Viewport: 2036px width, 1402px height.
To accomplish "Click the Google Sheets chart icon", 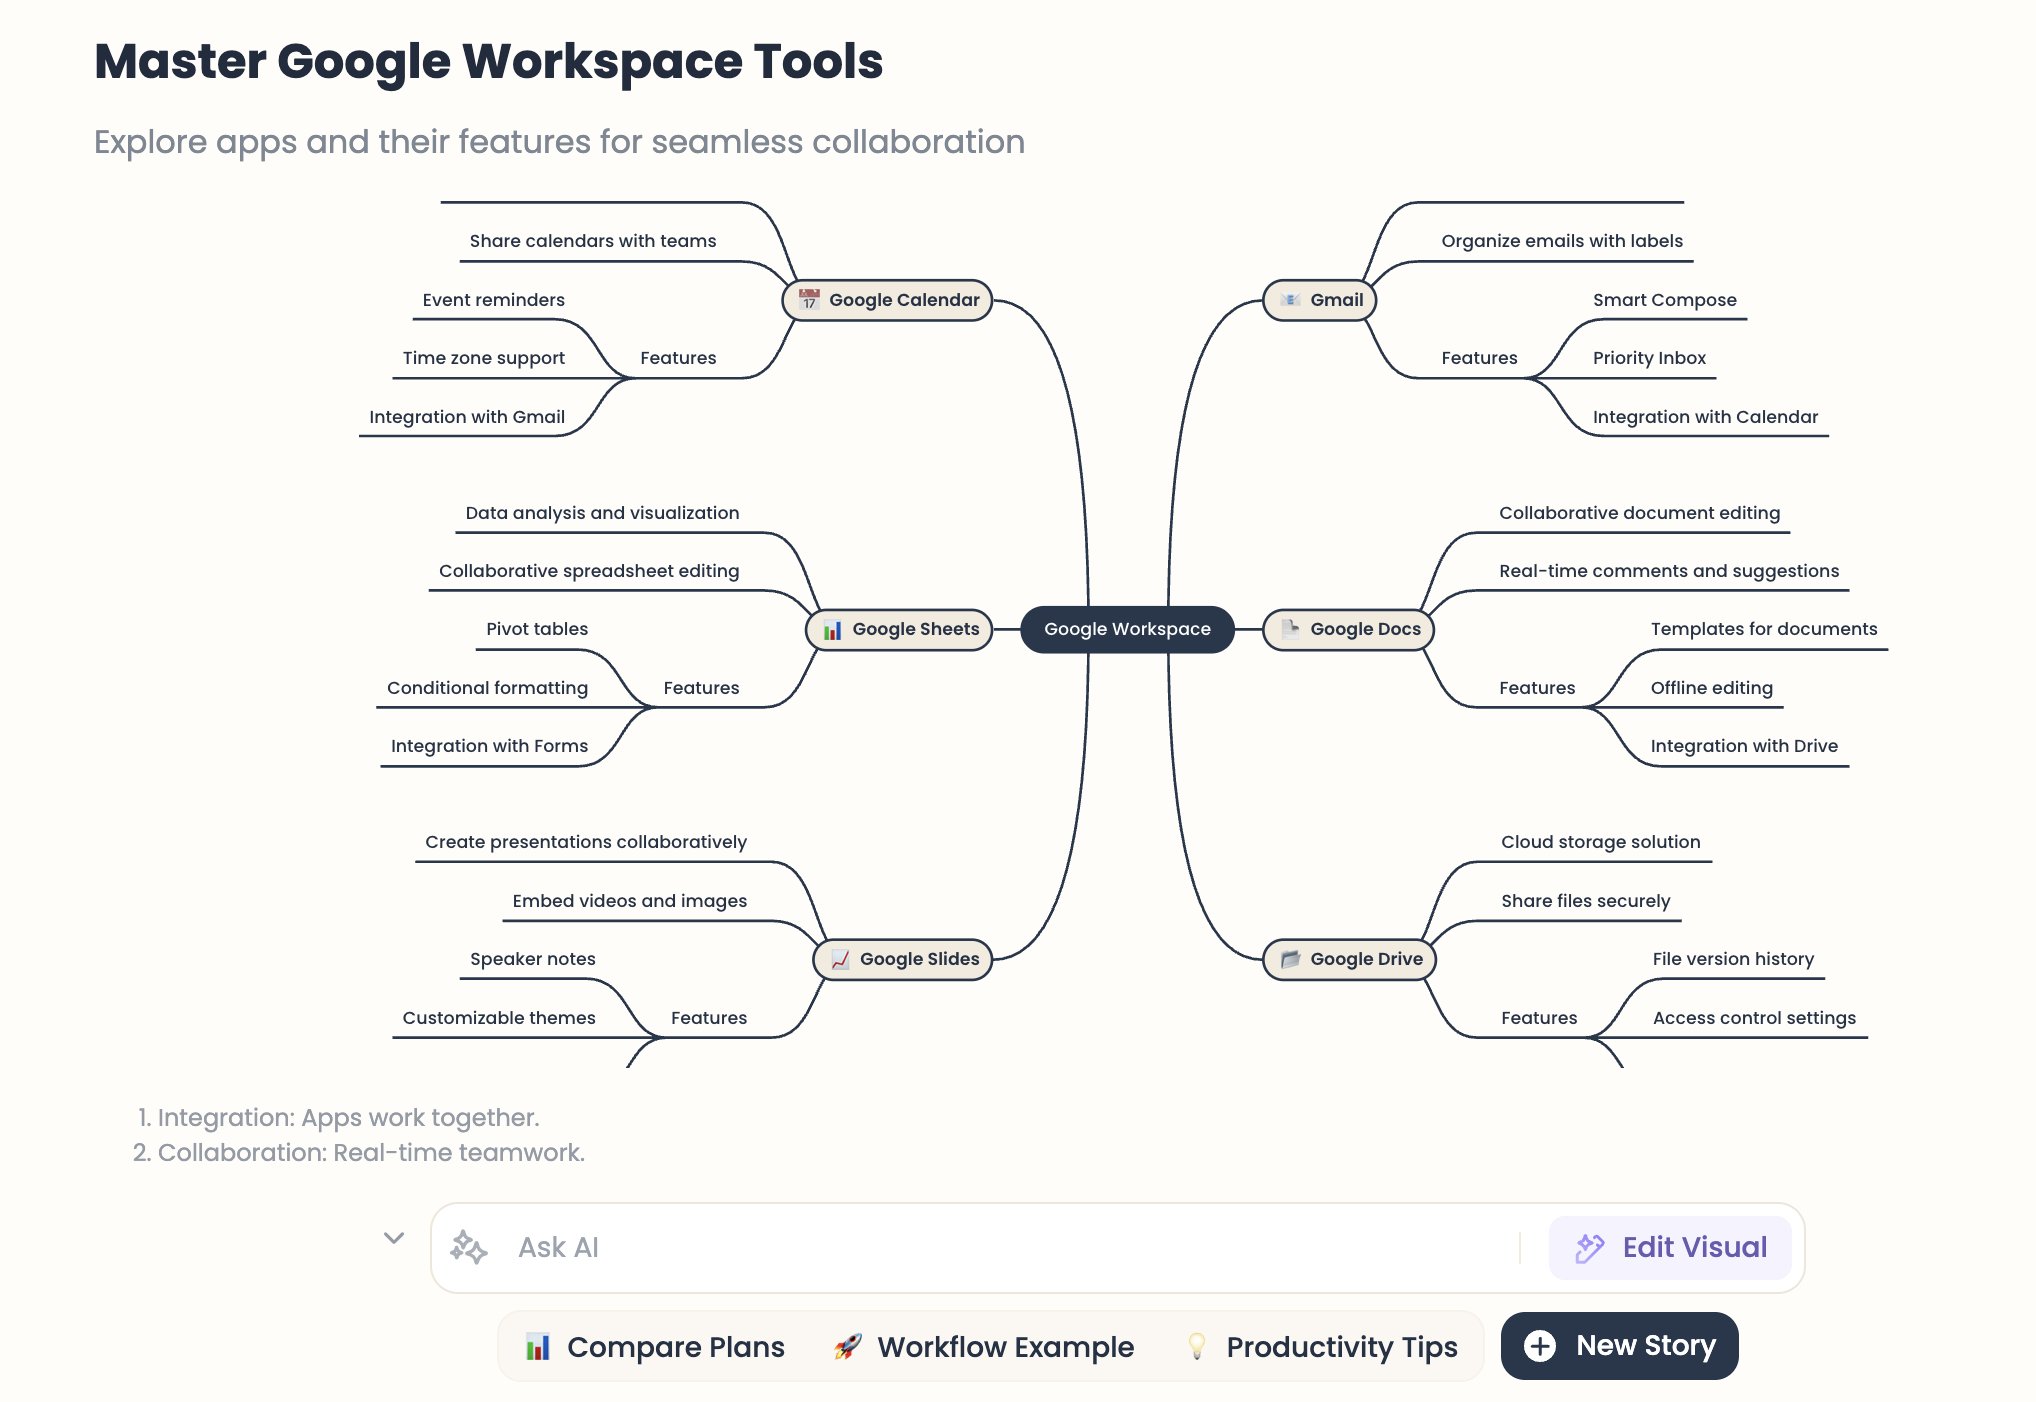I will click(x=832, y=630).
